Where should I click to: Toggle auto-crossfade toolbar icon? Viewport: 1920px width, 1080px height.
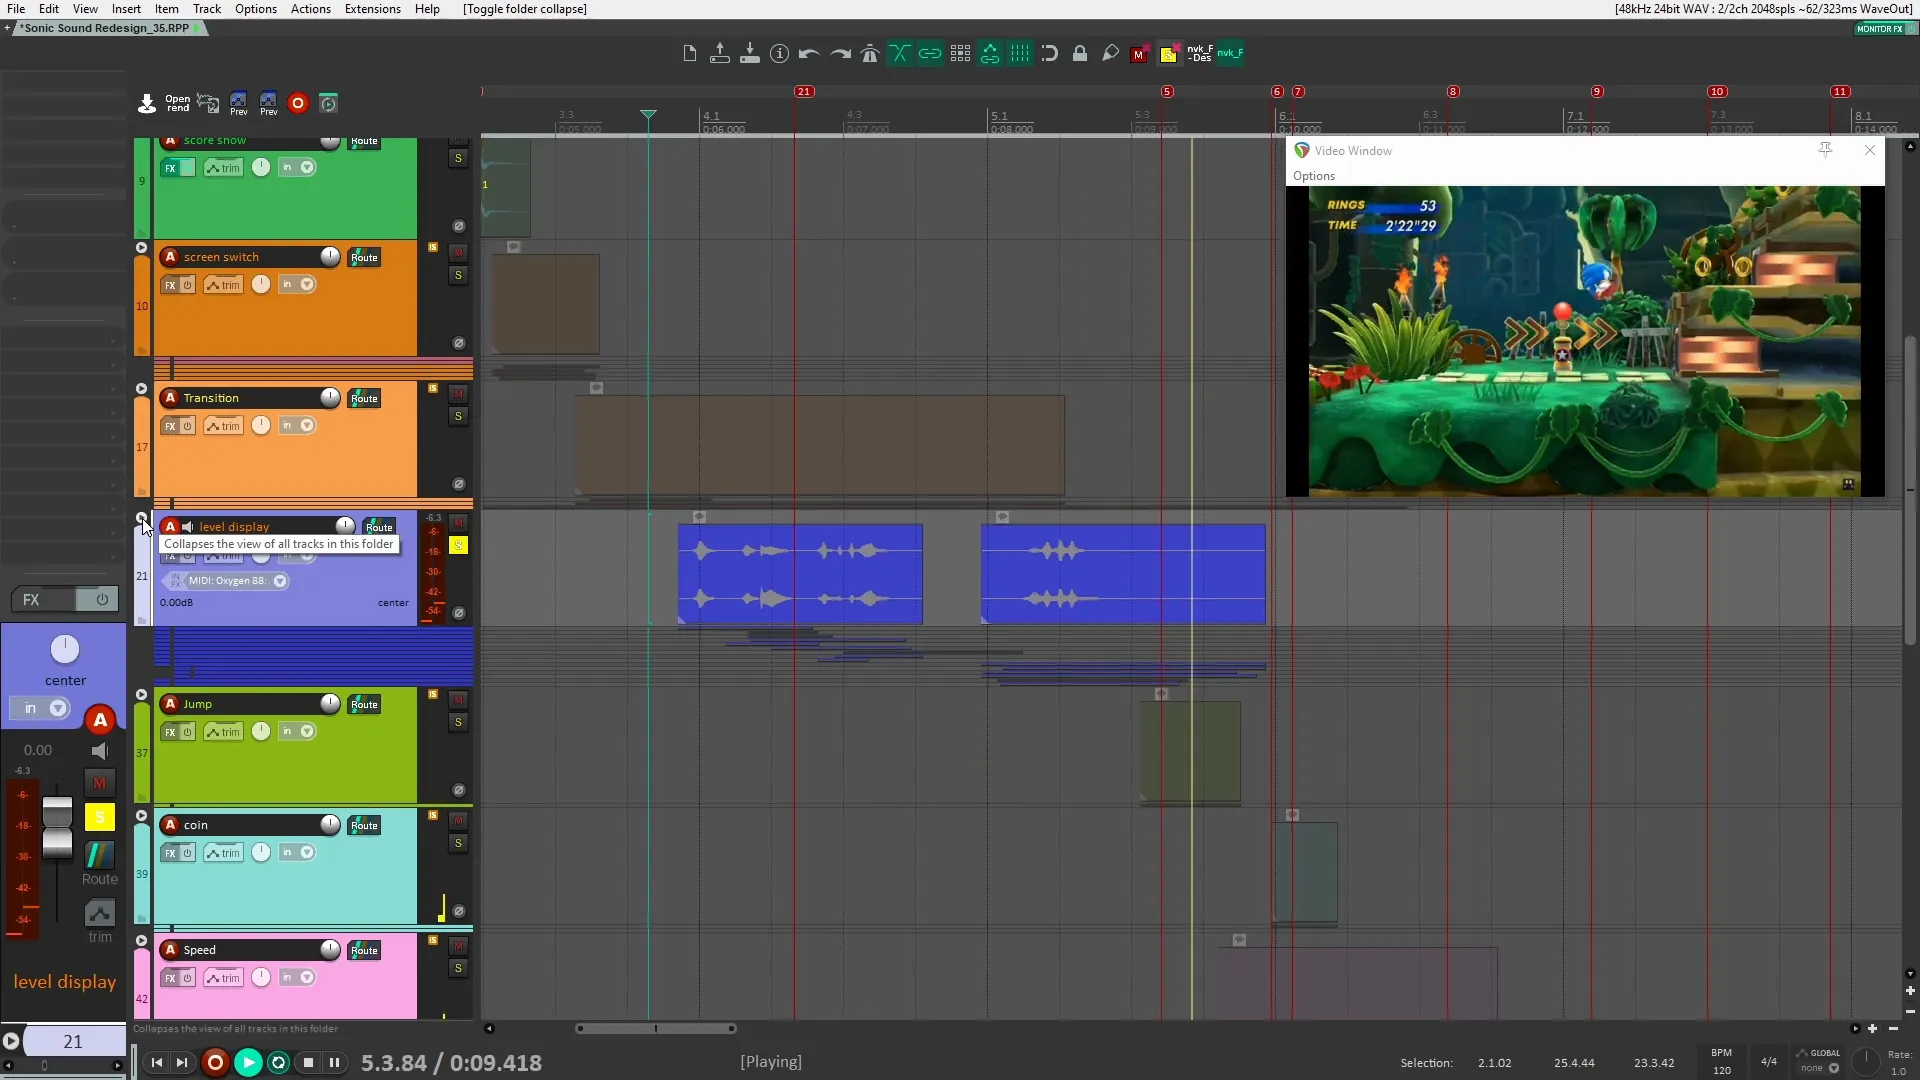[900, 54]
